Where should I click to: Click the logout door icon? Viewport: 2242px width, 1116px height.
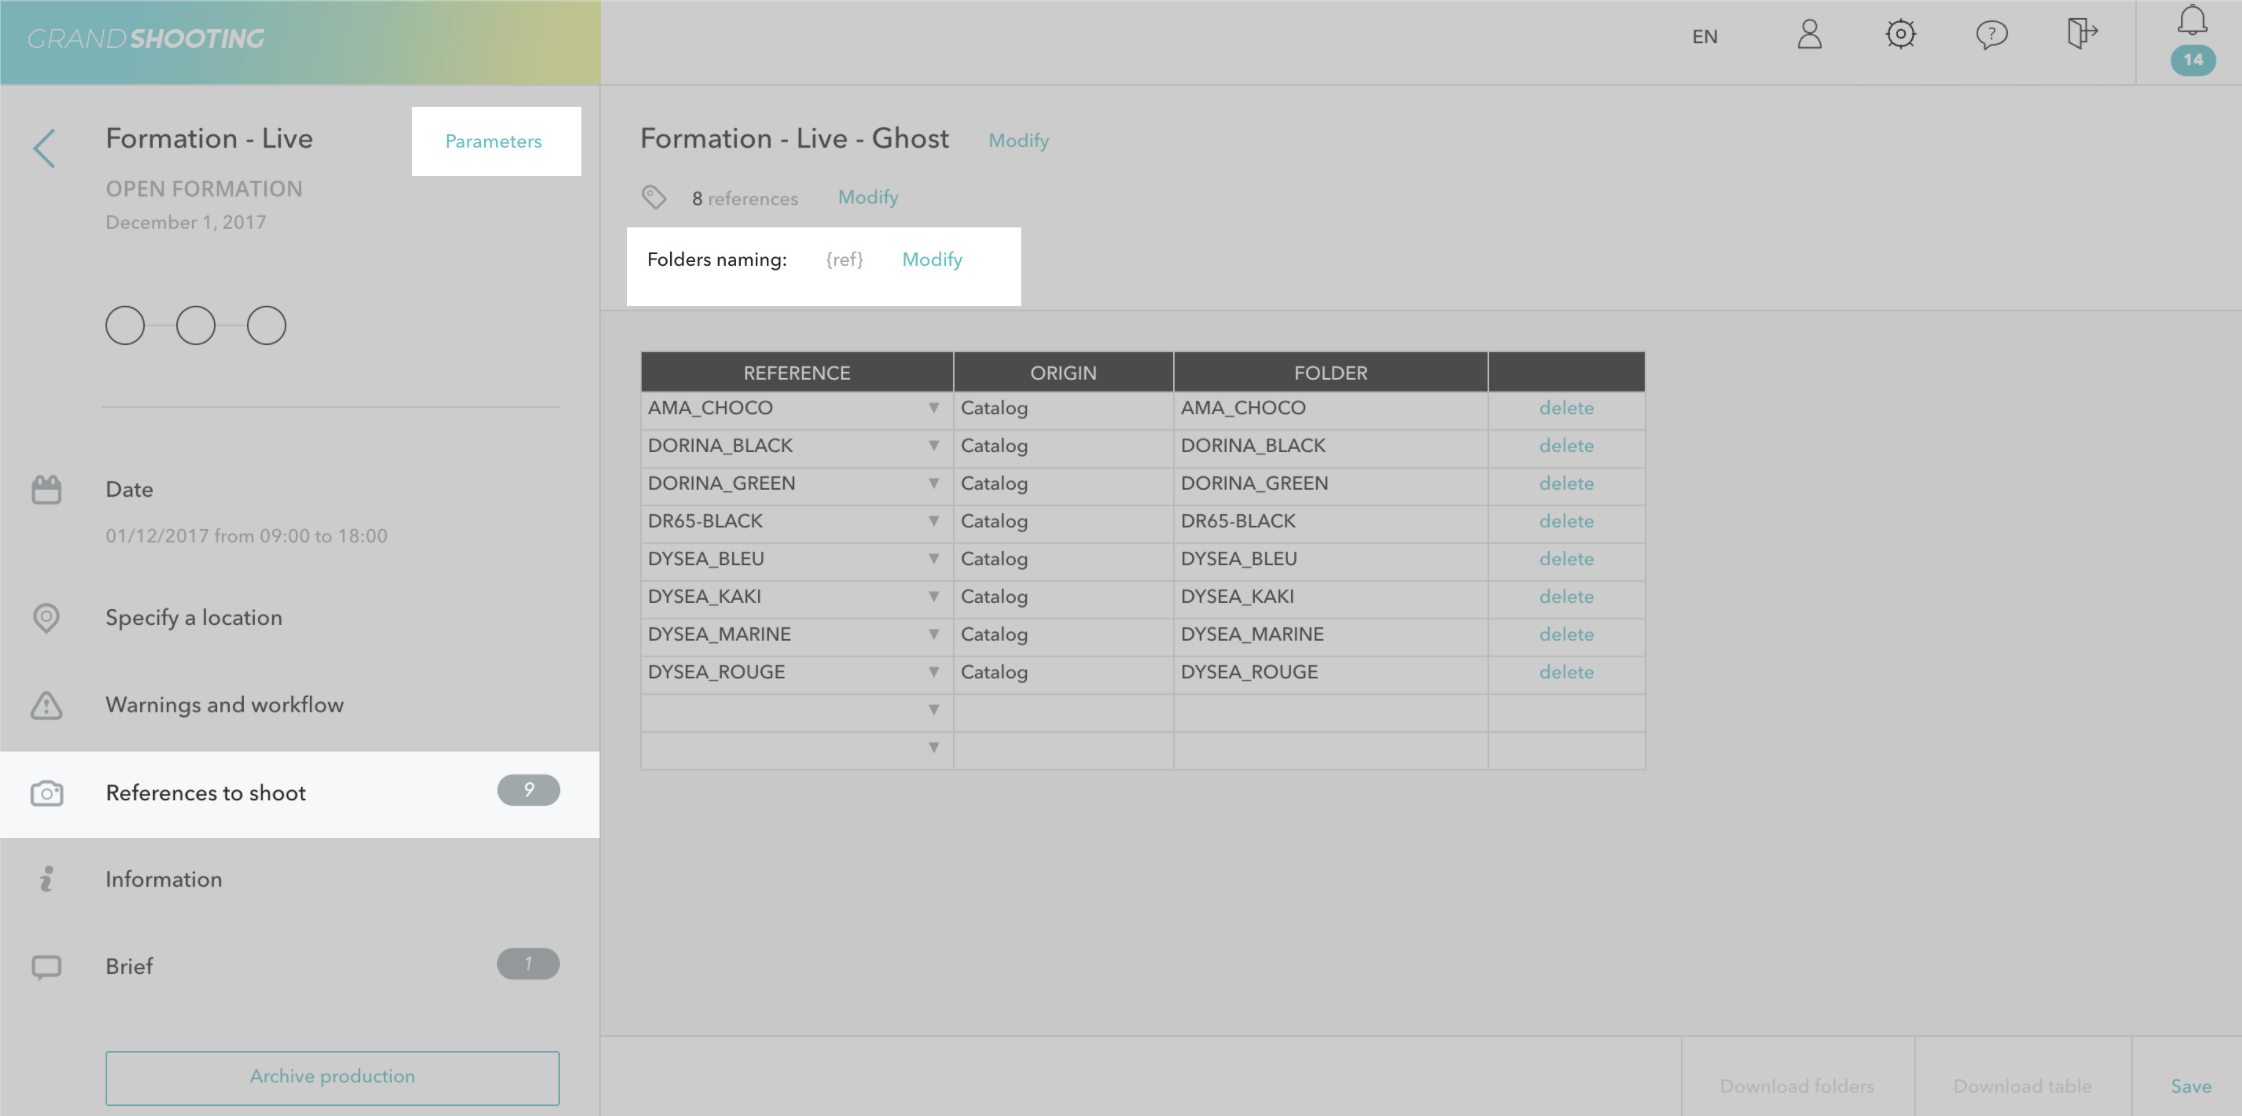[2081, 33]
